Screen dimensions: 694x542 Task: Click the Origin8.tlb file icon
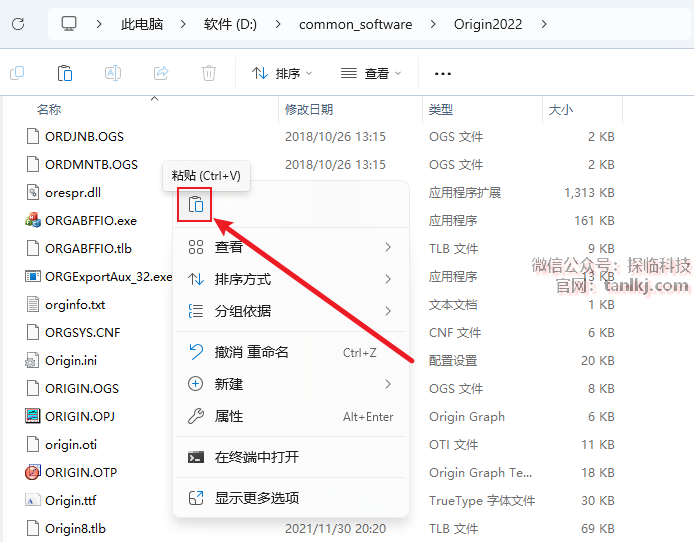click(x=33, y=528)
